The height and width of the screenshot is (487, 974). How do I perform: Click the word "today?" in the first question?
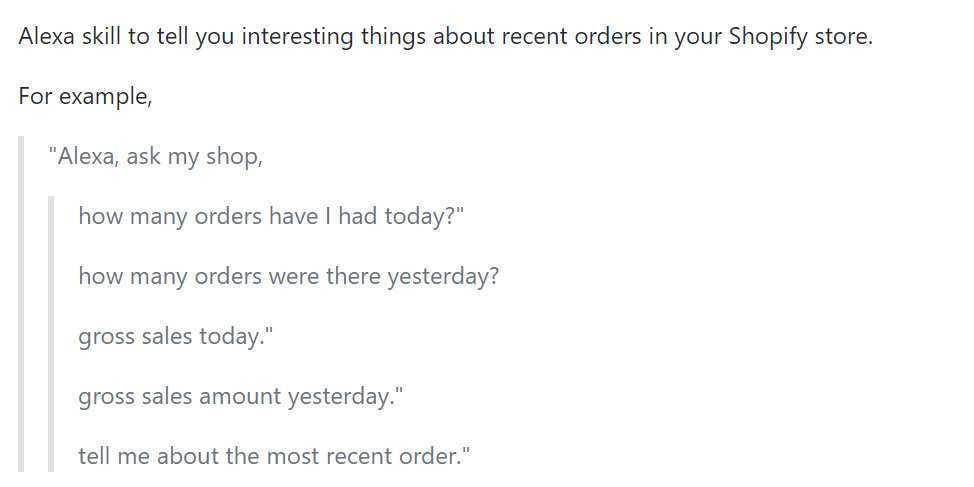point(421,216)
